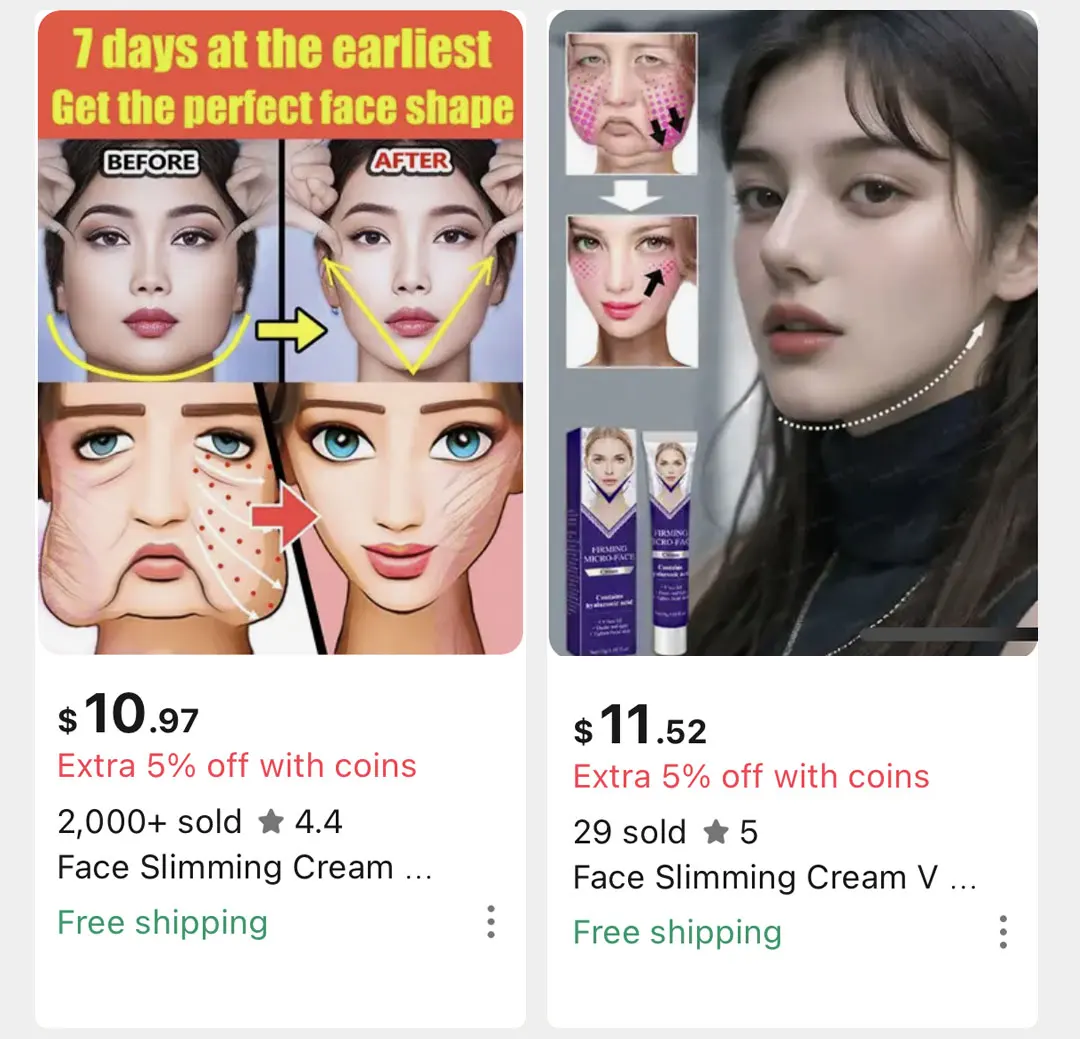Click 'Free shipping' on the right product card
This screenshot has width=1080, height=1039.
coord(677,932)
